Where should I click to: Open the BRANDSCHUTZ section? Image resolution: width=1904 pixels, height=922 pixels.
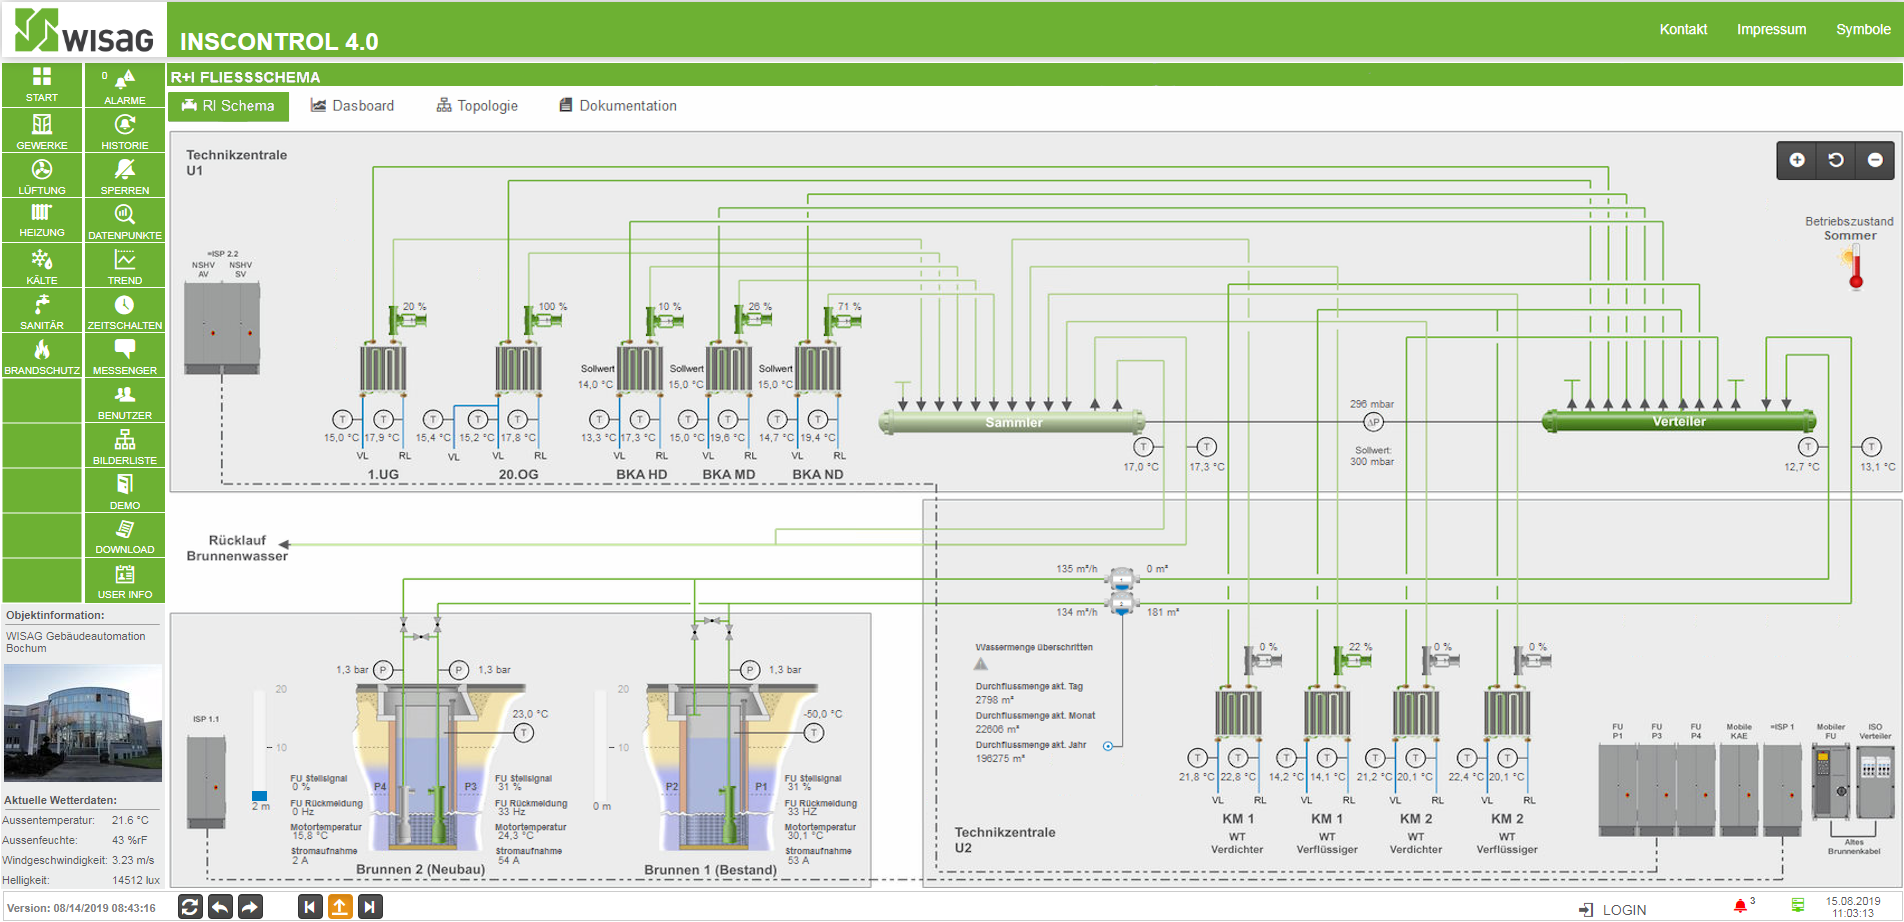click(42, 355)
